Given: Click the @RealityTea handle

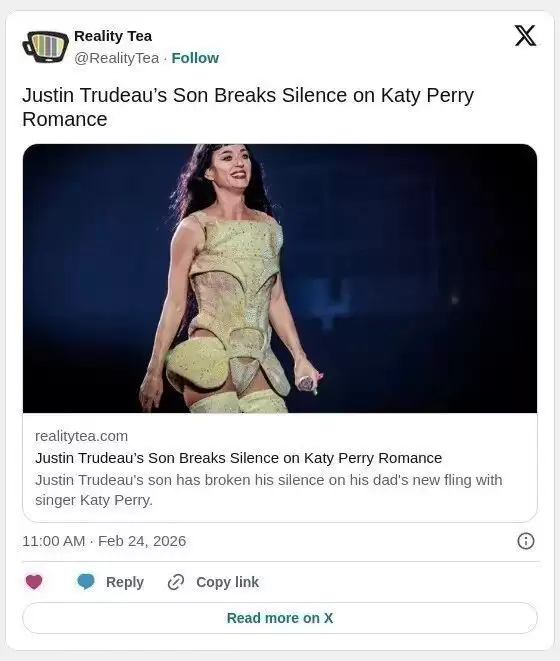Looking at the screenshot, I should click(x=117, y=58).
